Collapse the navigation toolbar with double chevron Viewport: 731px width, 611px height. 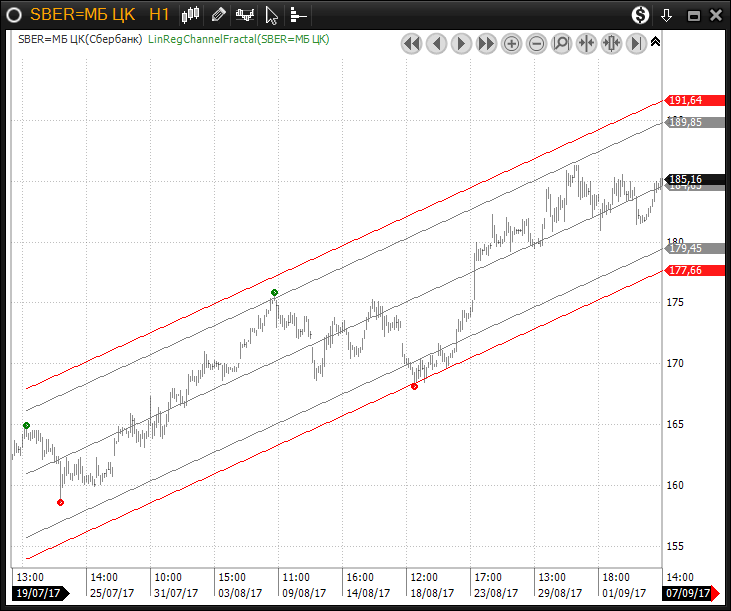click(x=655, y=42)
